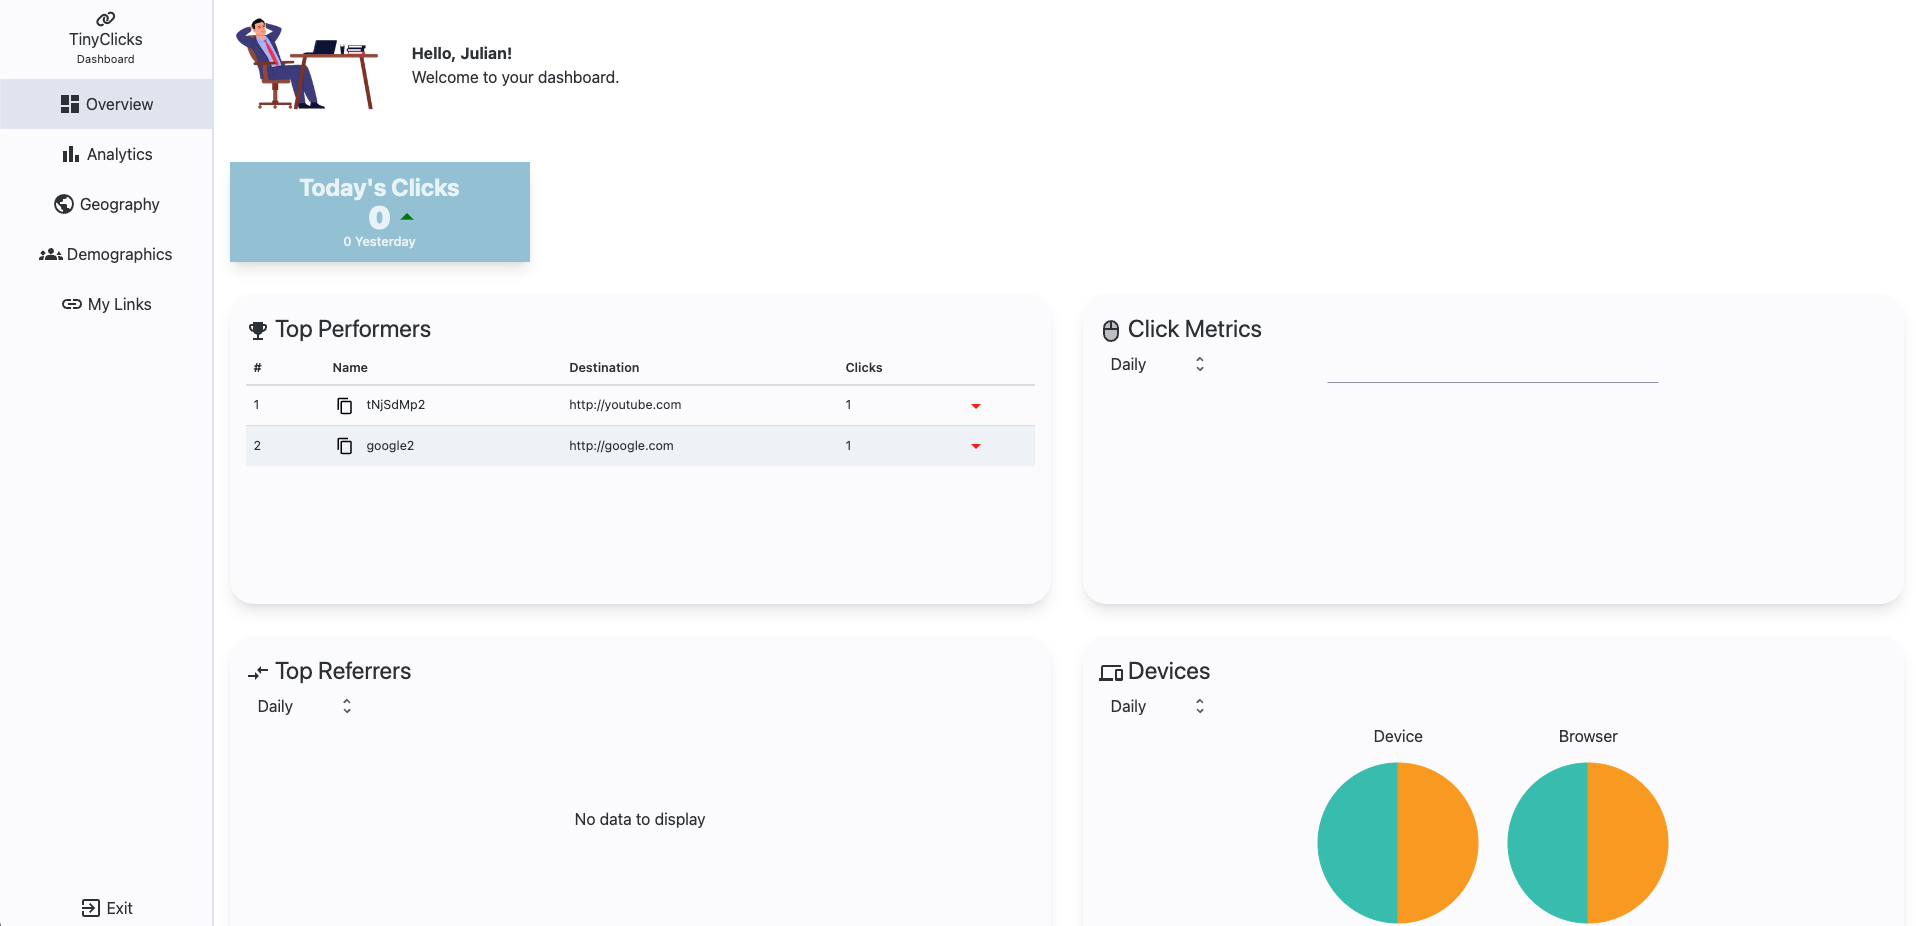Click the Geography globe icon

[x=64, y=204]
